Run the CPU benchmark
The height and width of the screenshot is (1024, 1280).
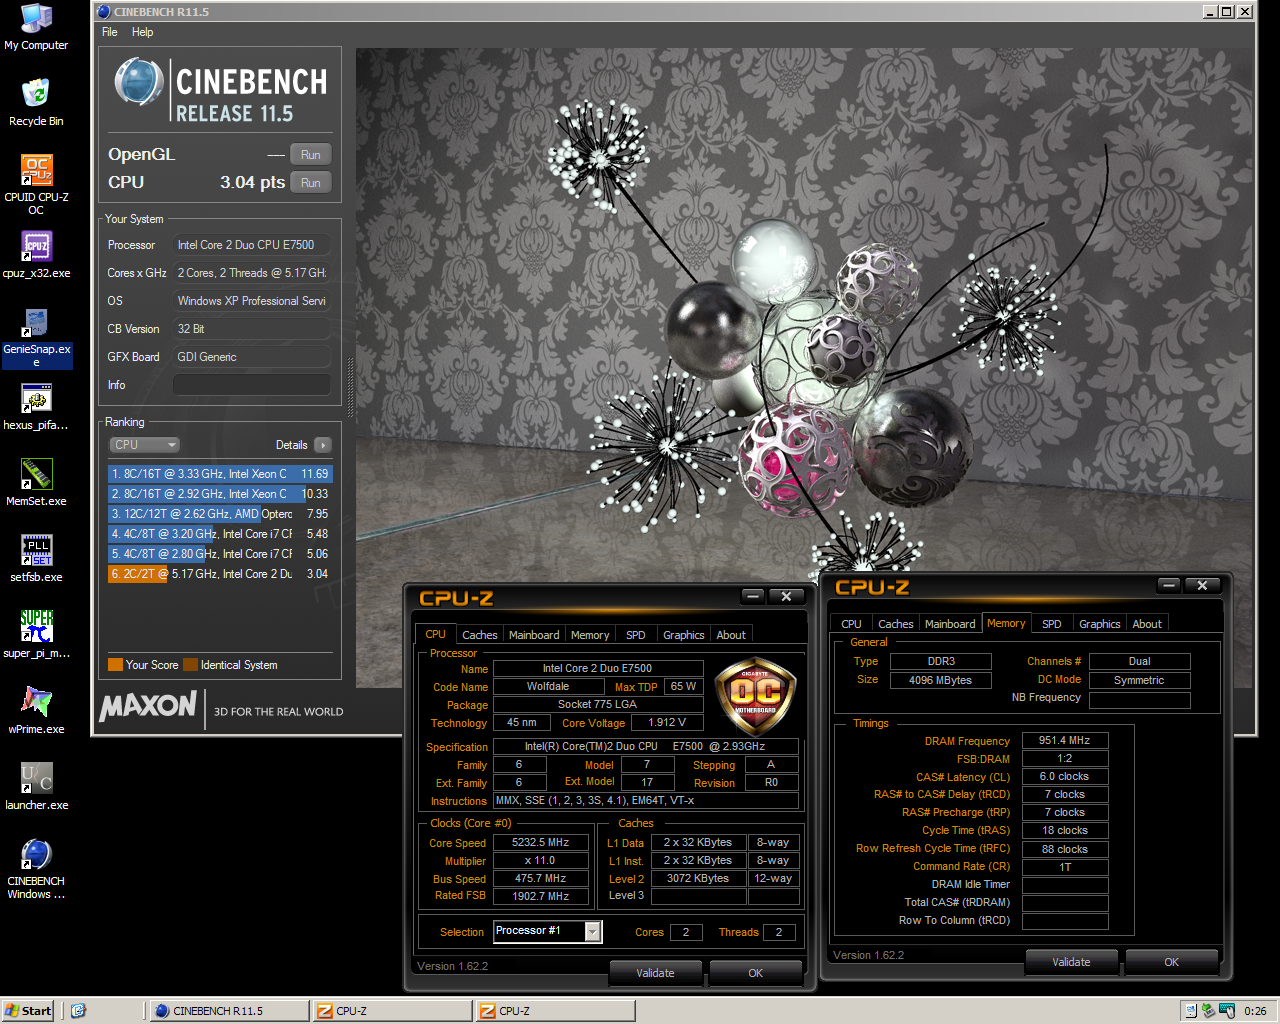[x=311, y=183]
